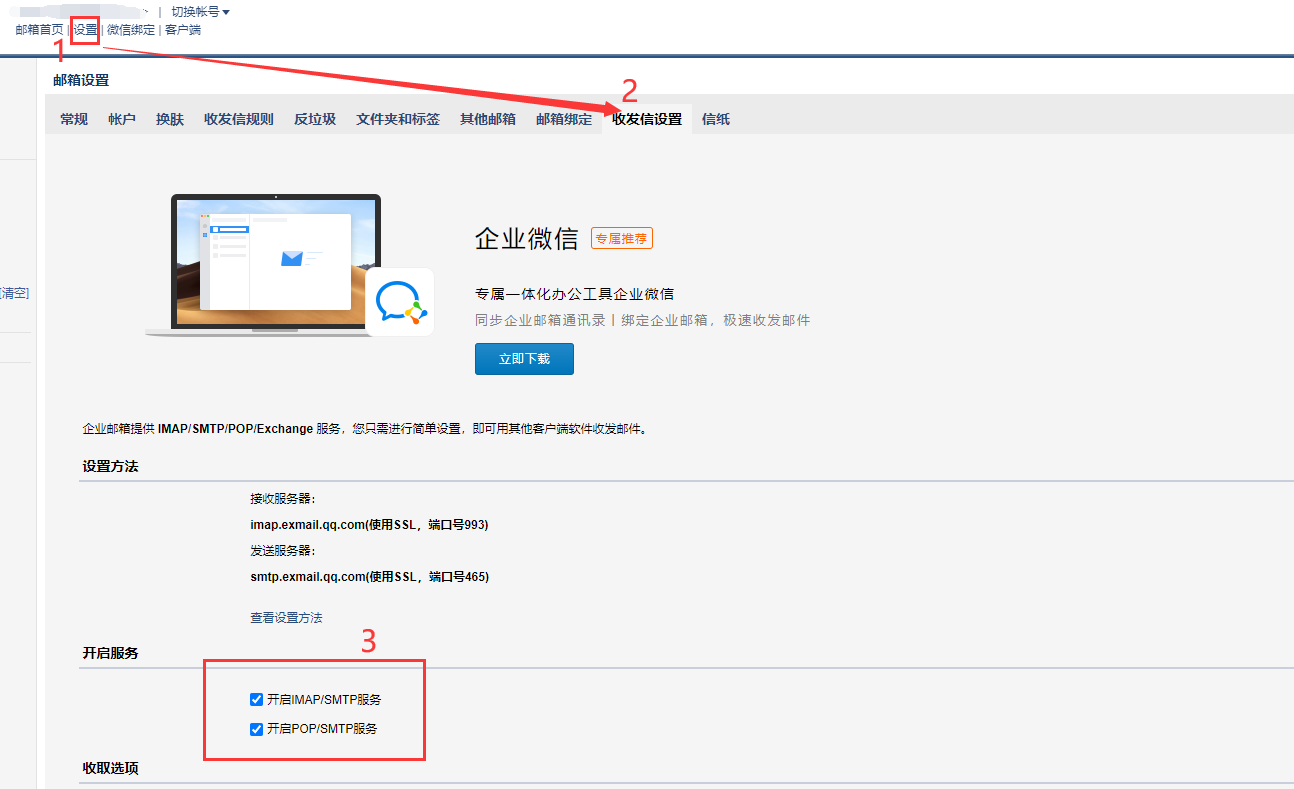Click the 专属推荐 badge

coord(622,238)
